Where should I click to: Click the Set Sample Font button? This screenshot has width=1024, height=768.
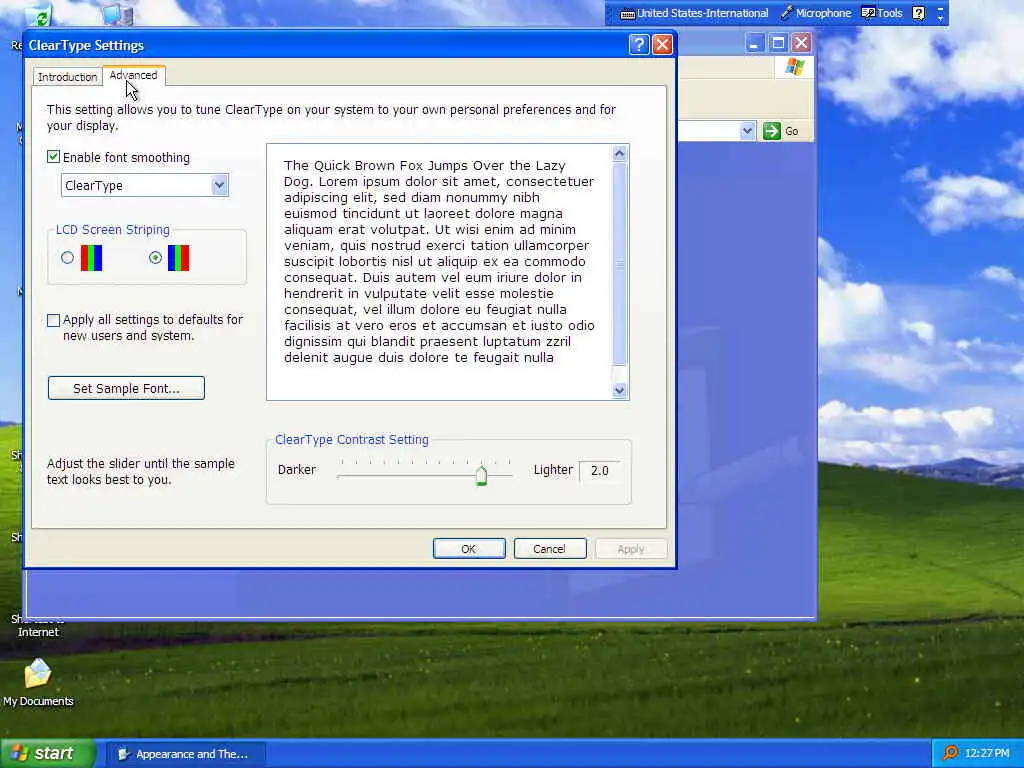click(x=126, y=388)
